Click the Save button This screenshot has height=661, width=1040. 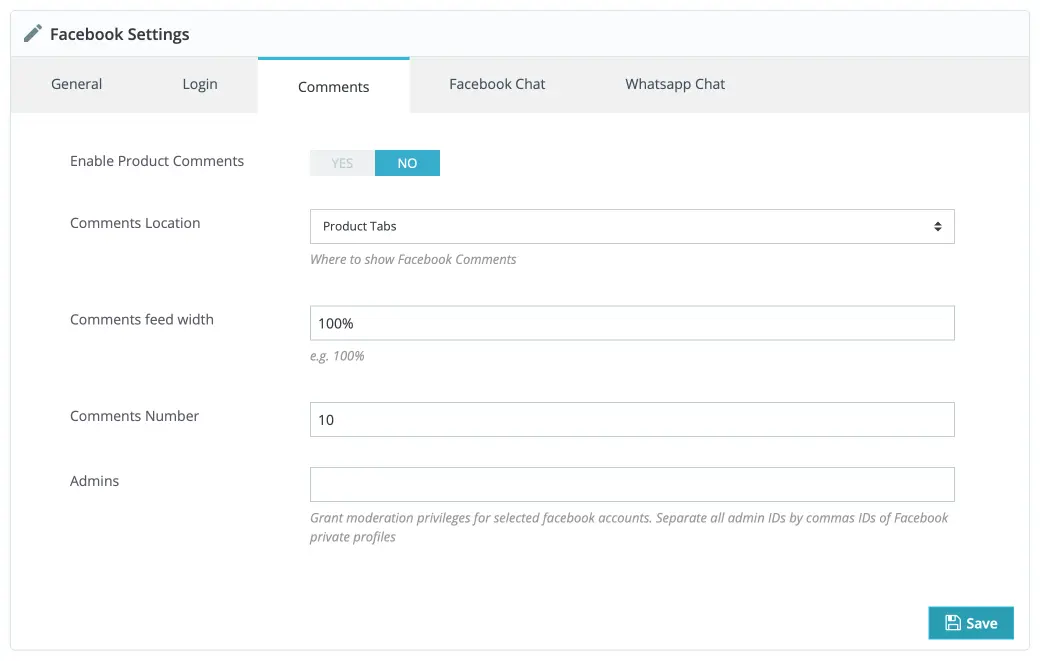pyautogui.click(x=971, y=623)
